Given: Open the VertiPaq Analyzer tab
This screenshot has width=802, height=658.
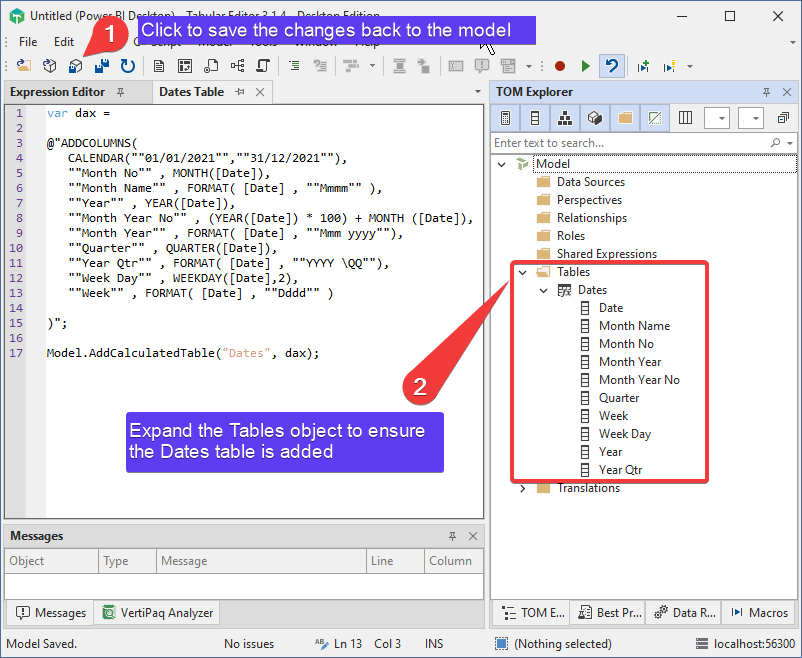Looking at the screenshot, I should click(158, 613).
